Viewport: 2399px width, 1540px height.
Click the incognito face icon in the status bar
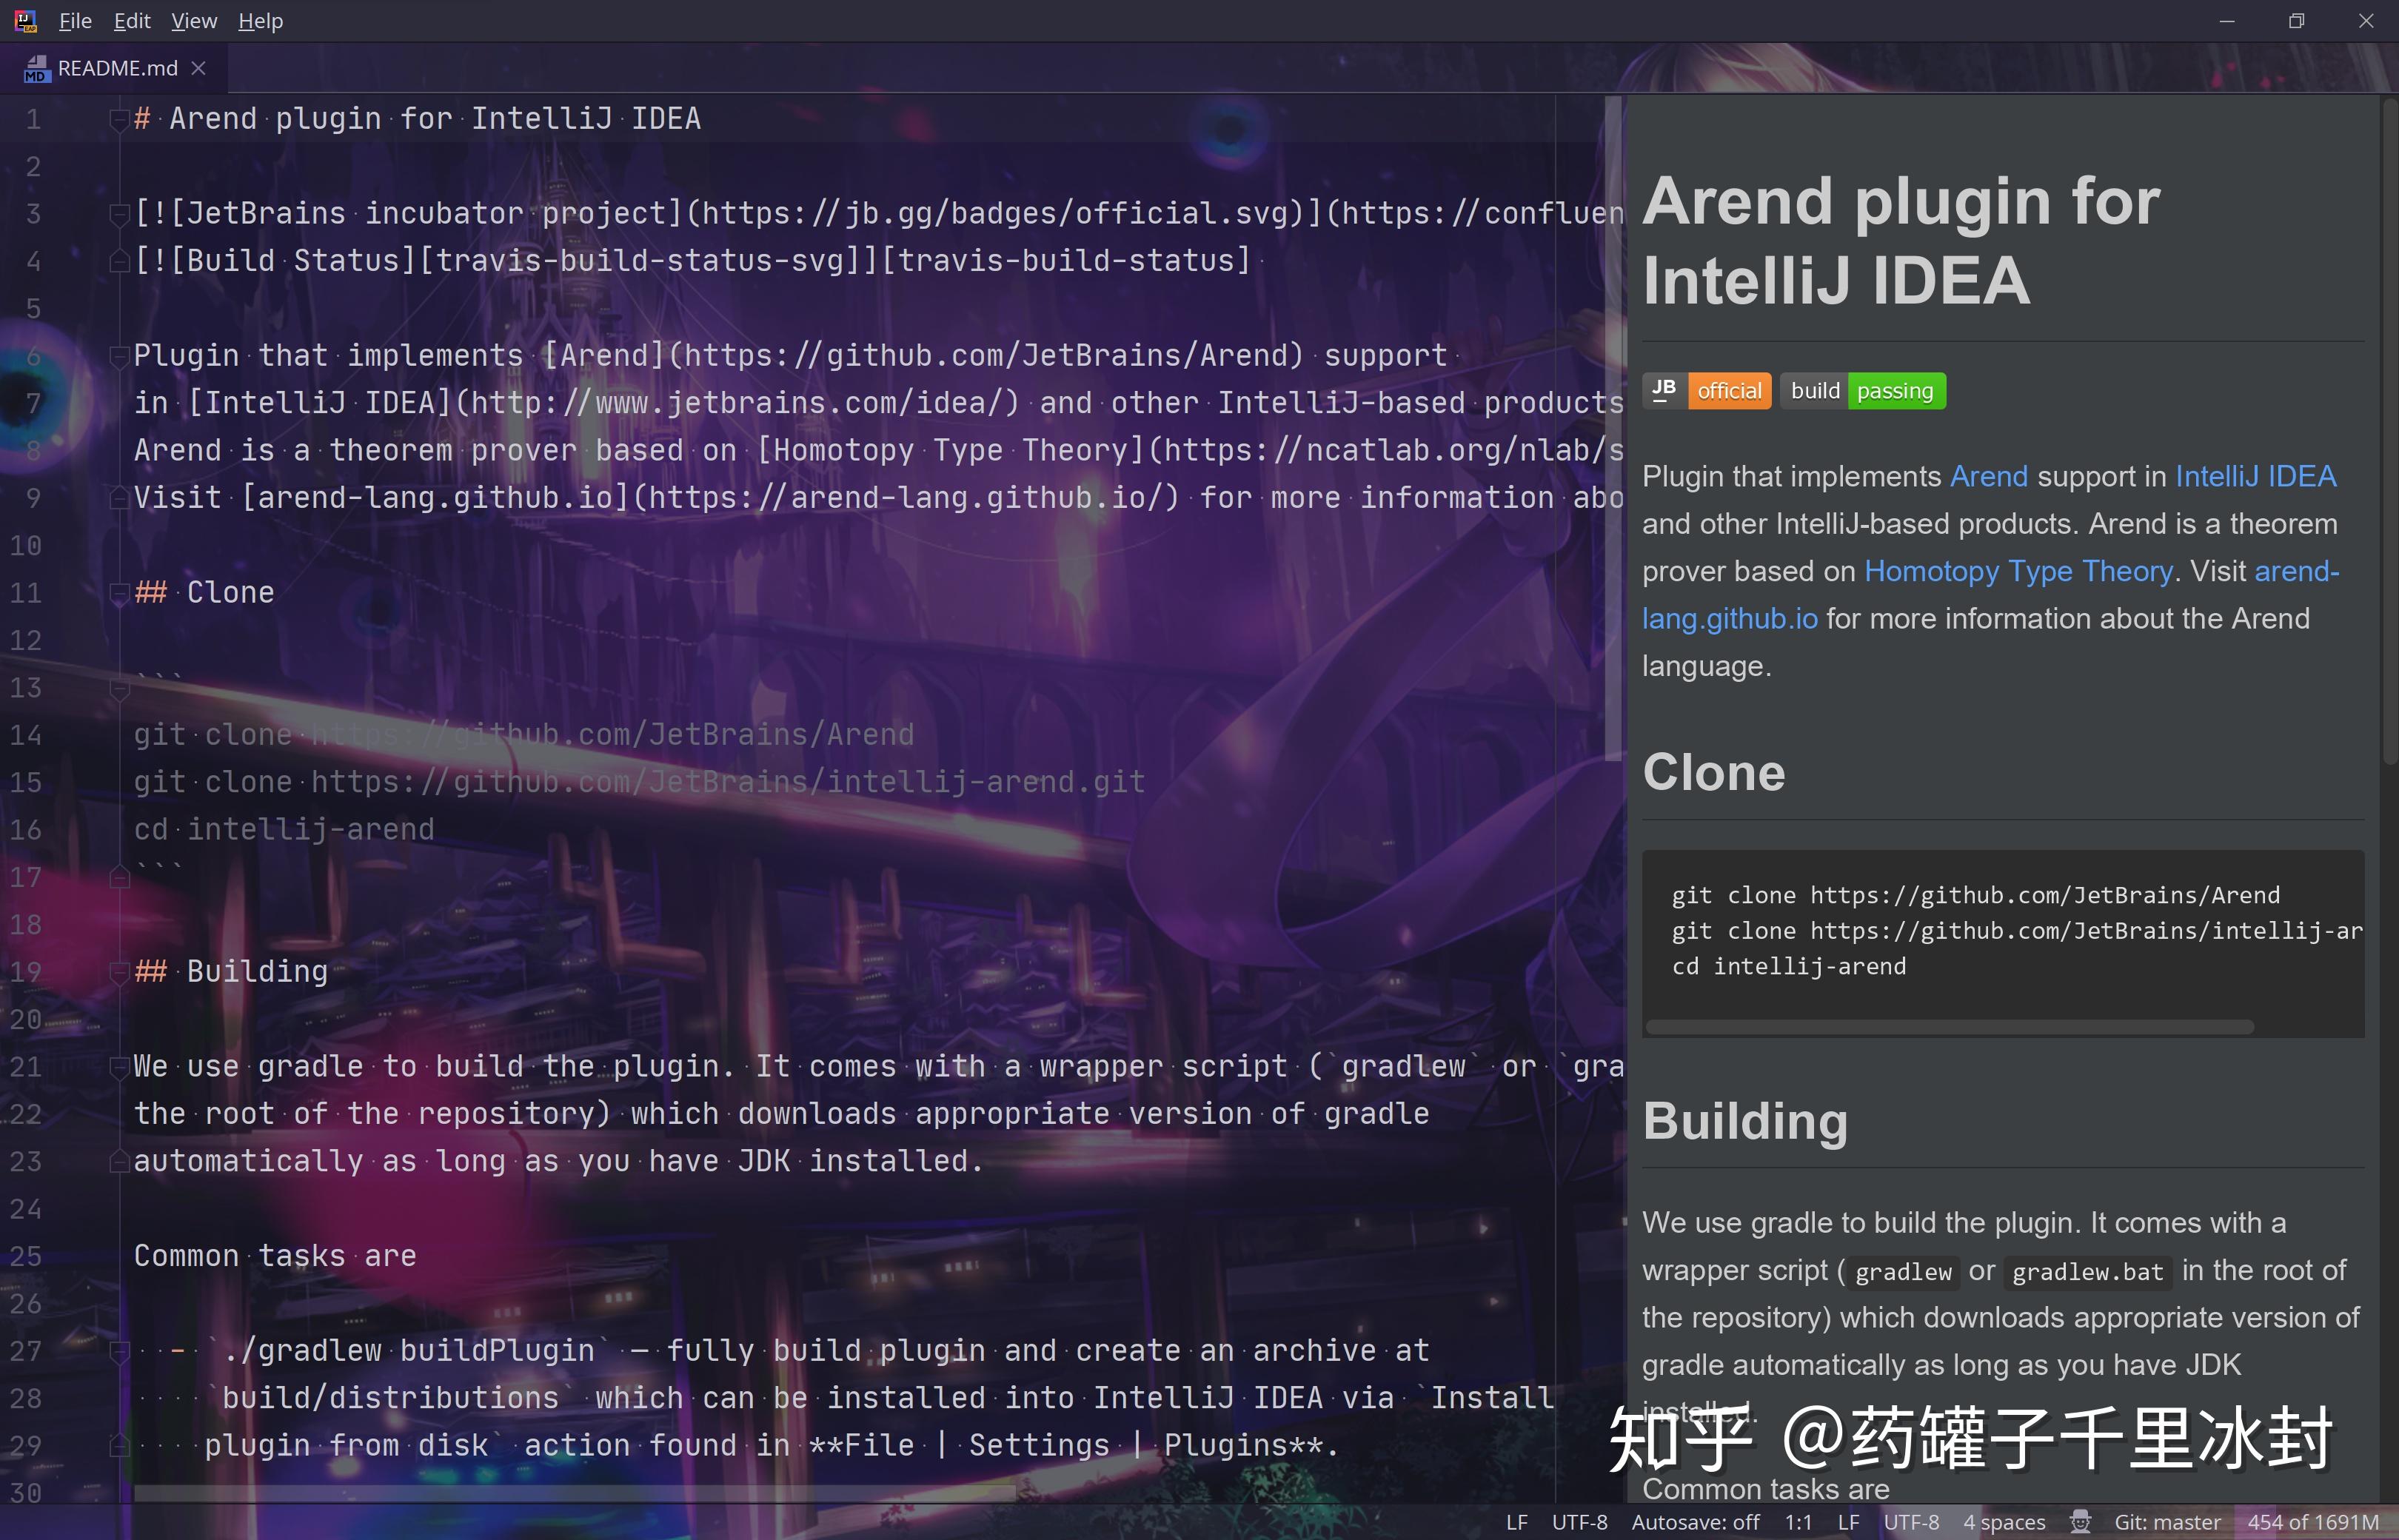pyautogui.click(x=2080, y=1521)
